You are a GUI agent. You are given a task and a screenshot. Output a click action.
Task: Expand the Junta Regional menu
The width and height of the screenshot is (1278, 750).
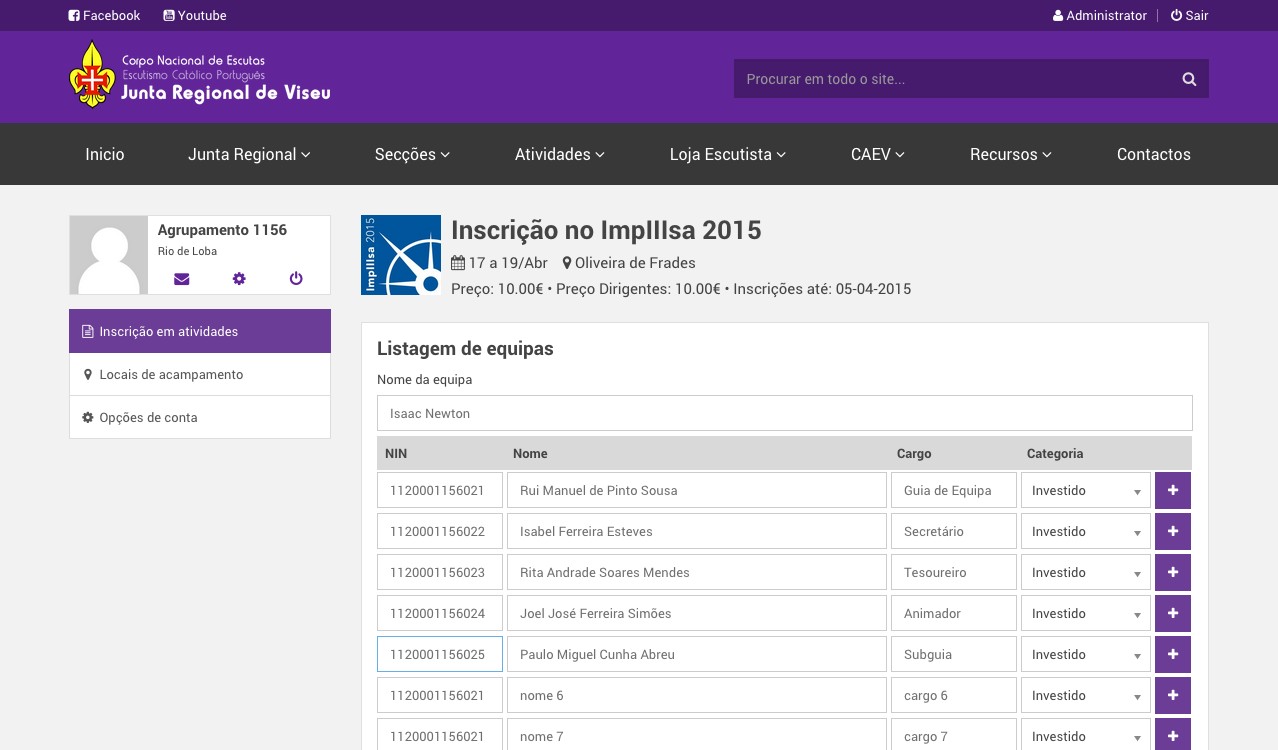pos(249,154)
